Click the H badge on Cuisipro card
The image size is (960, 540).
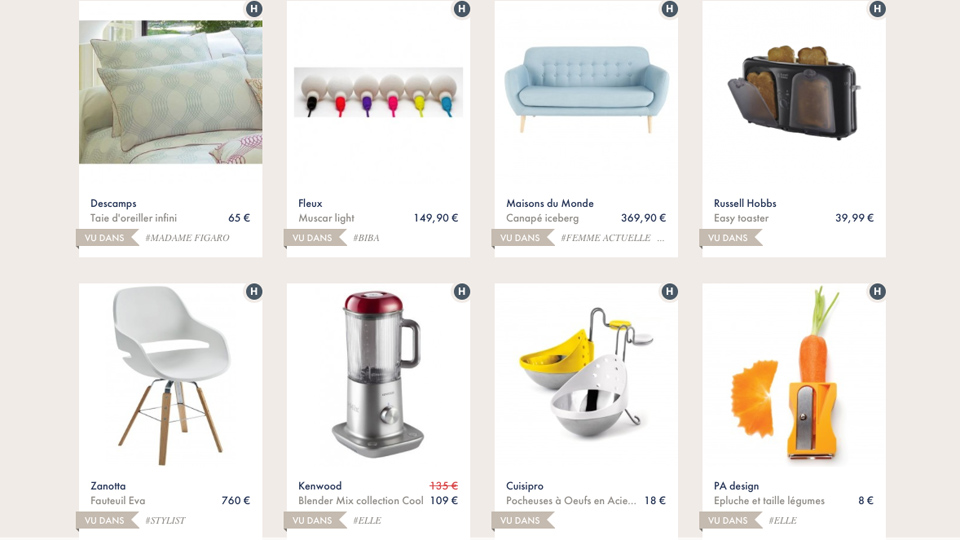tap(669, 291)
